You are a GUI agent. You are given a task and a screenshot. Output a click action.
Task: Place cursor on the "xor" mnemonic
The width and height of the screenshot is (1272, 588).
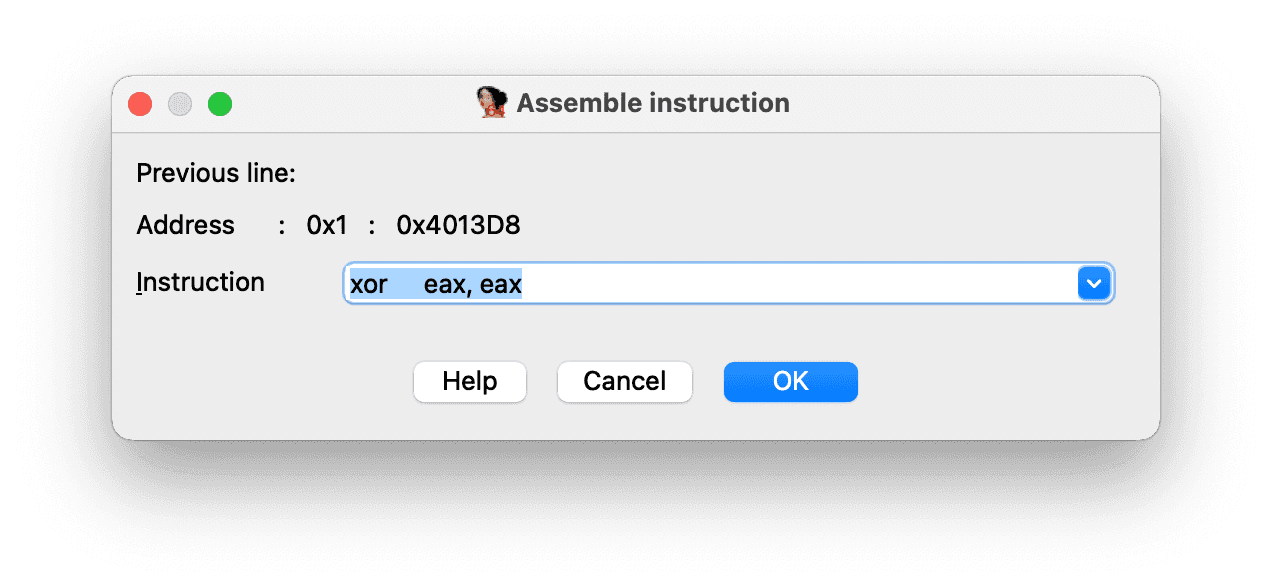(369, 285)
